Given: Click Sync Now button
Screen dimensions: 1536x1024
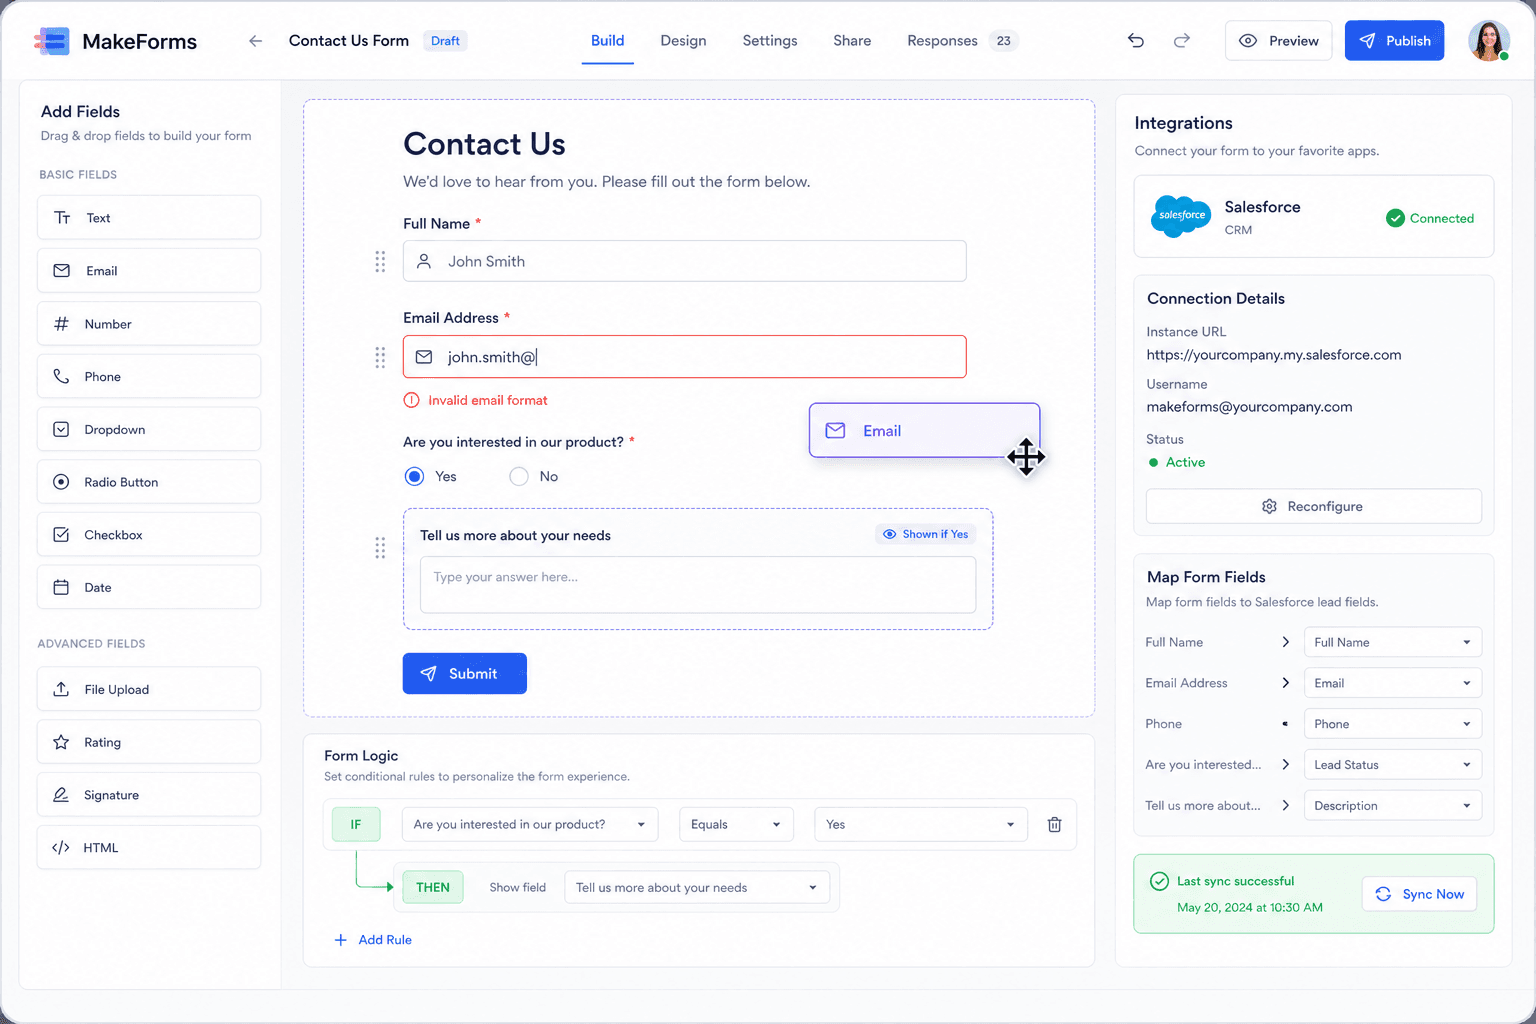Looking at the screenshot, I should pos(1419,894).
